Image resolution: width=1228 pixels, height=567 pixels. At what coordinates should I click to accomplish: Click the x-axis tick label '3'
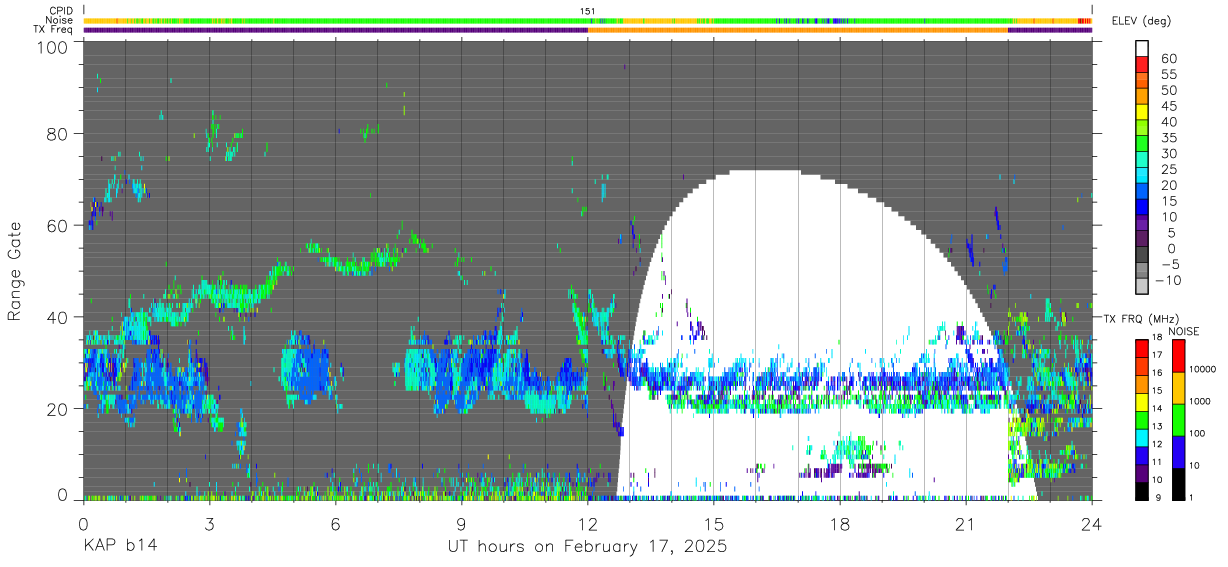click(x=209, y=524)
